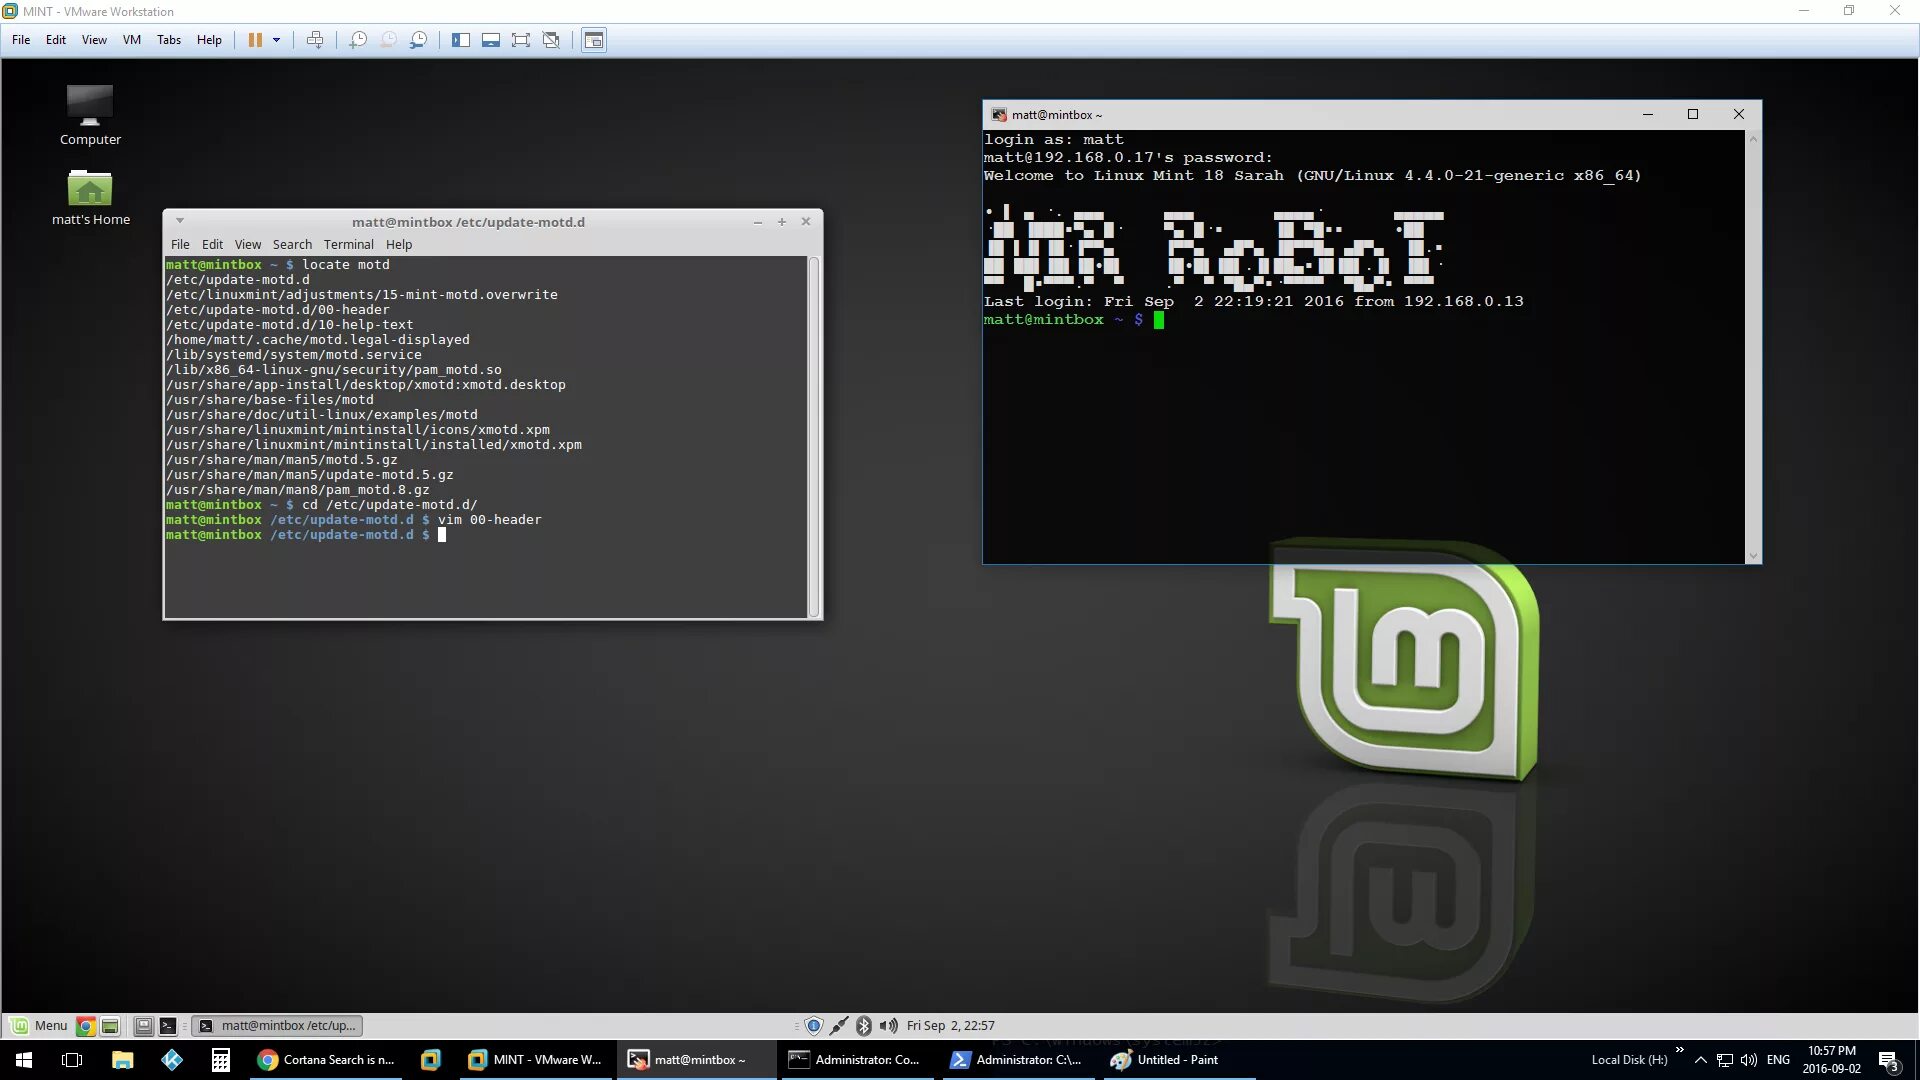Open matt's Home folder icon
The height and width of the screenshot is (1080, 1920).
tap(90, 188)
